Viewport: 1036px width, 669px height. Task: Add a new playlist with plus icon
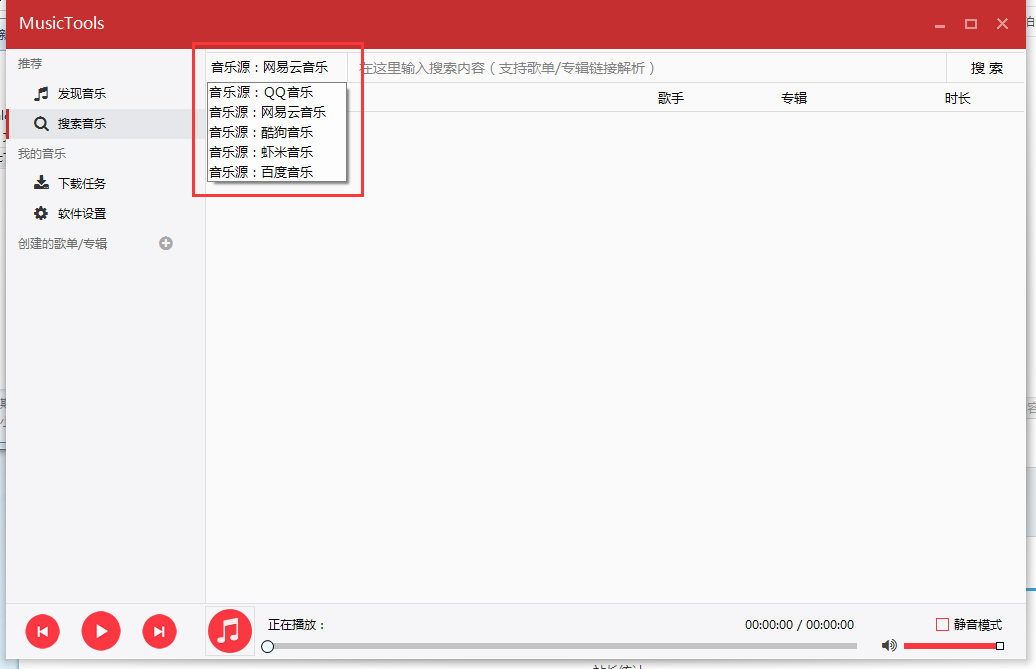pos(166,244)
